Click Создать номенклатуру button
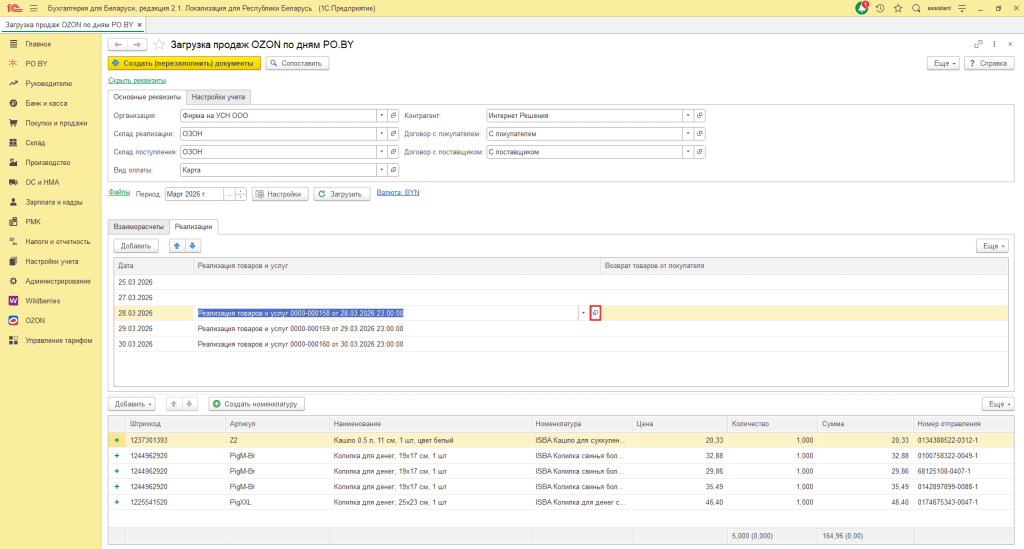1024x549 pixels. [x=256, y=404]
